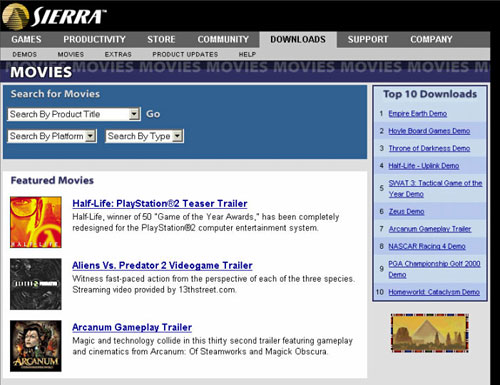Open Search By Type dropdown
Image resolution: width=500 pixels, height=385 pixels.
tap(145, 136)
